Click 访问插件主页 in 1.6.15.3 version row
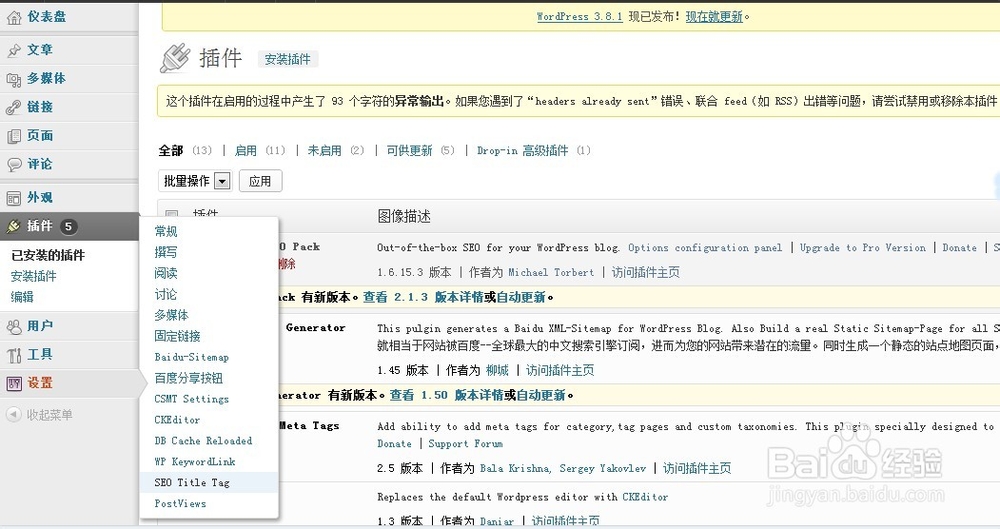 pos(645,272)
